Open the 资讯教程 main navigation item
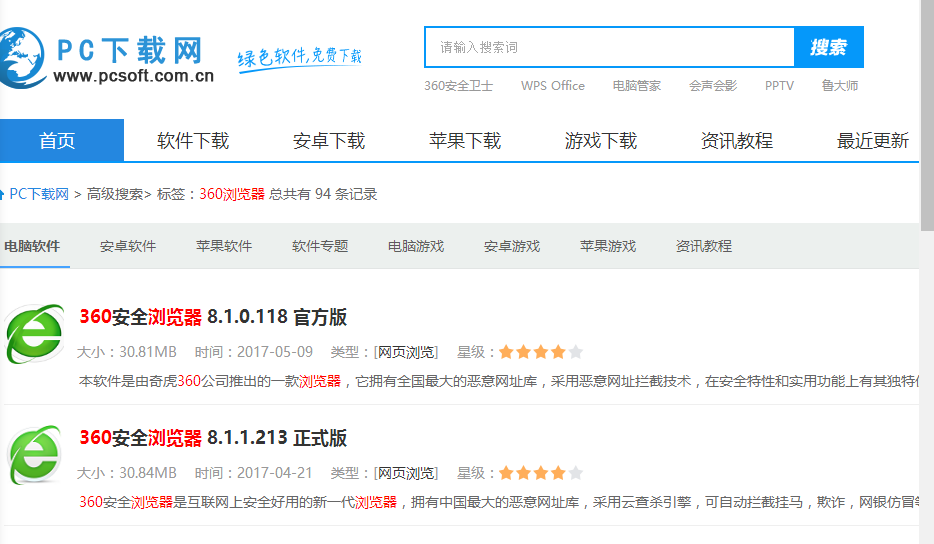Viewport: 934px width, 544px height. (737, 141)
